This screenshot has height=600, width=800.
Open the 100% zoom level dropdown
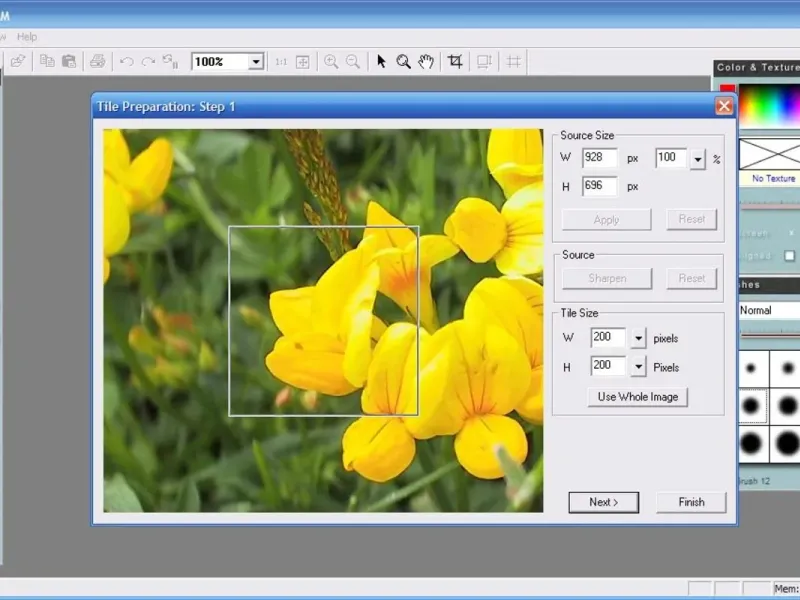255,62
